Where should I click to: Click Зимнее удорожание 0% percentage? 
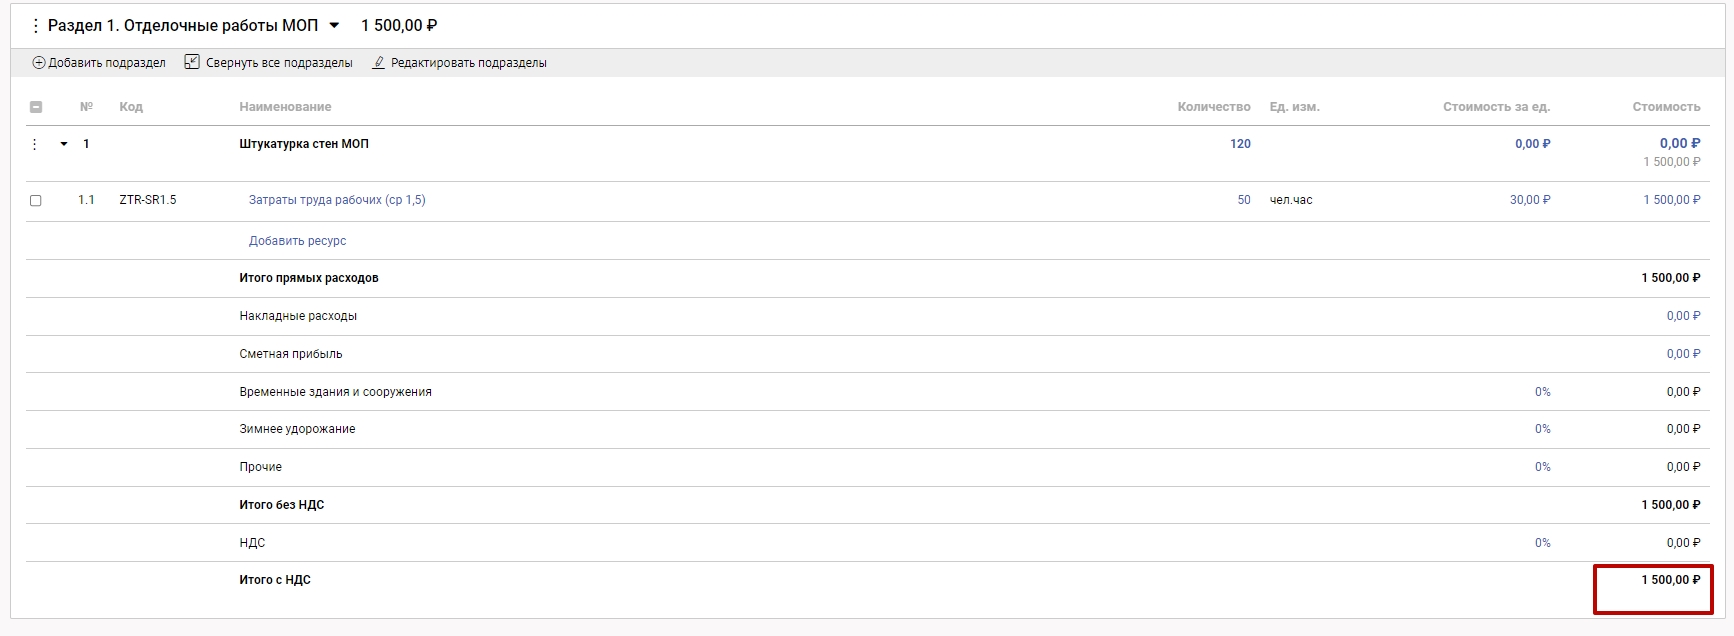click(x=1542, y=429)
